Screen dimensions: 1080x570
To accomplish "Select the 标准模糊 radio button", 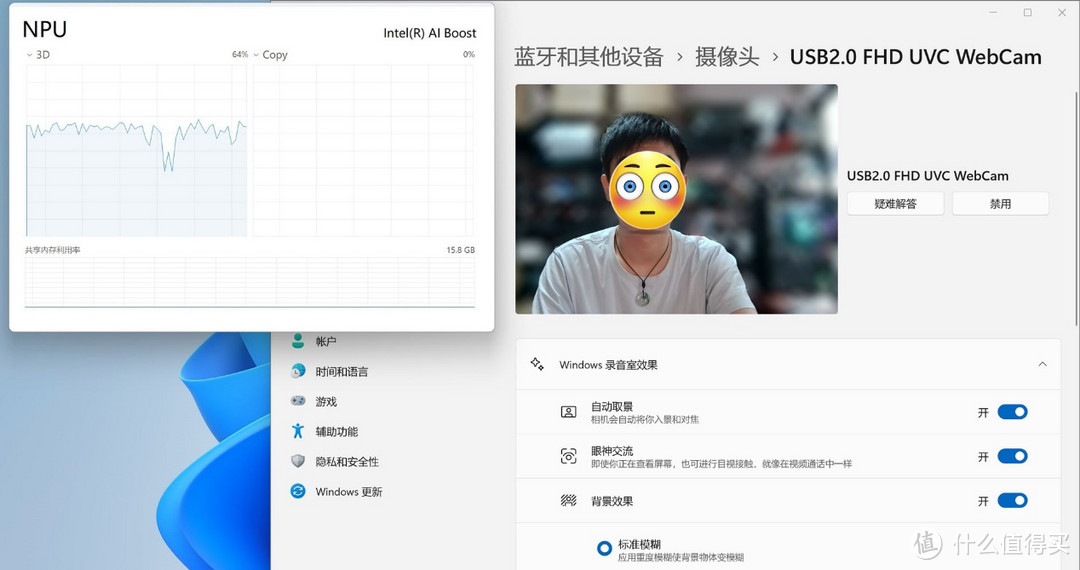I will point(604,549).
